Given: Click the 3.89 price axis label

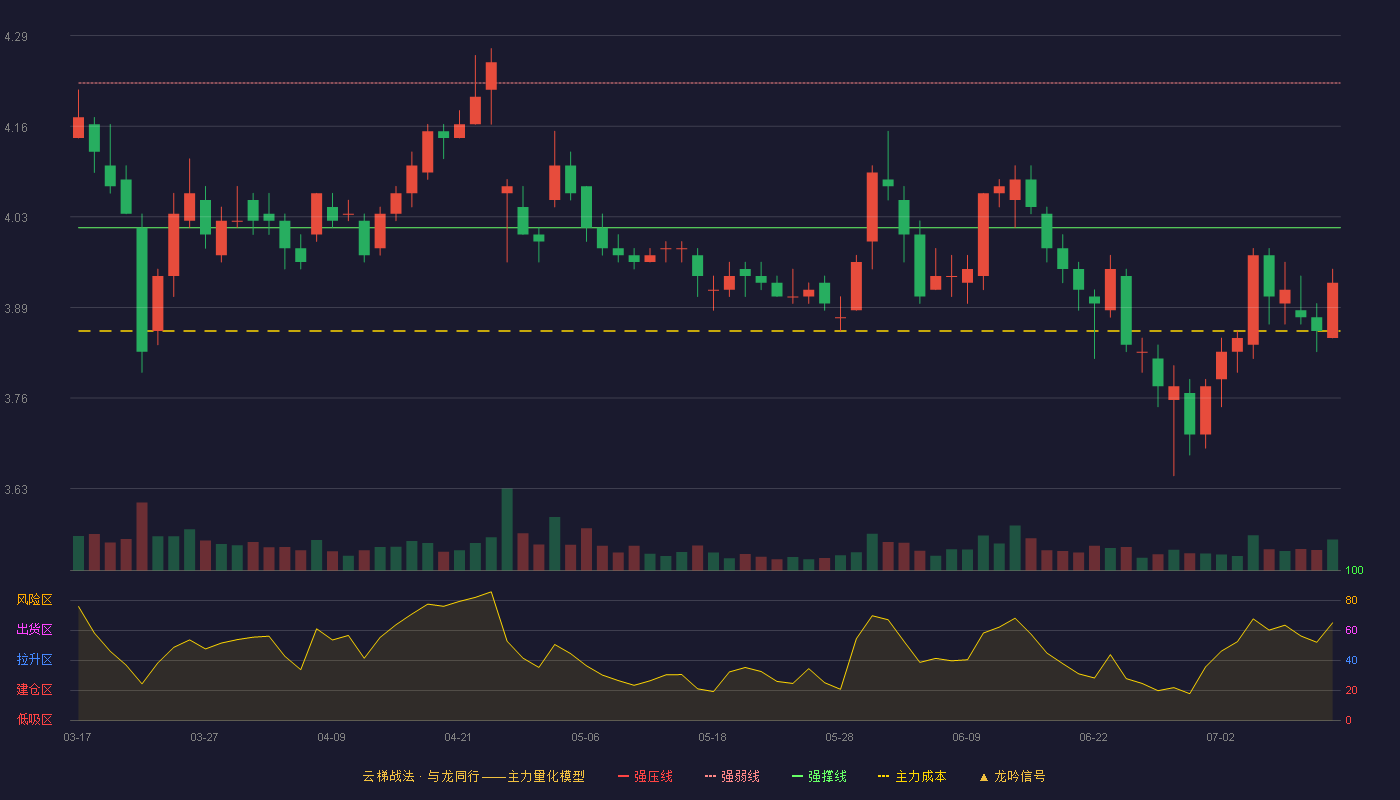Looking at the screenshot, I should click(x=16, y=309).
